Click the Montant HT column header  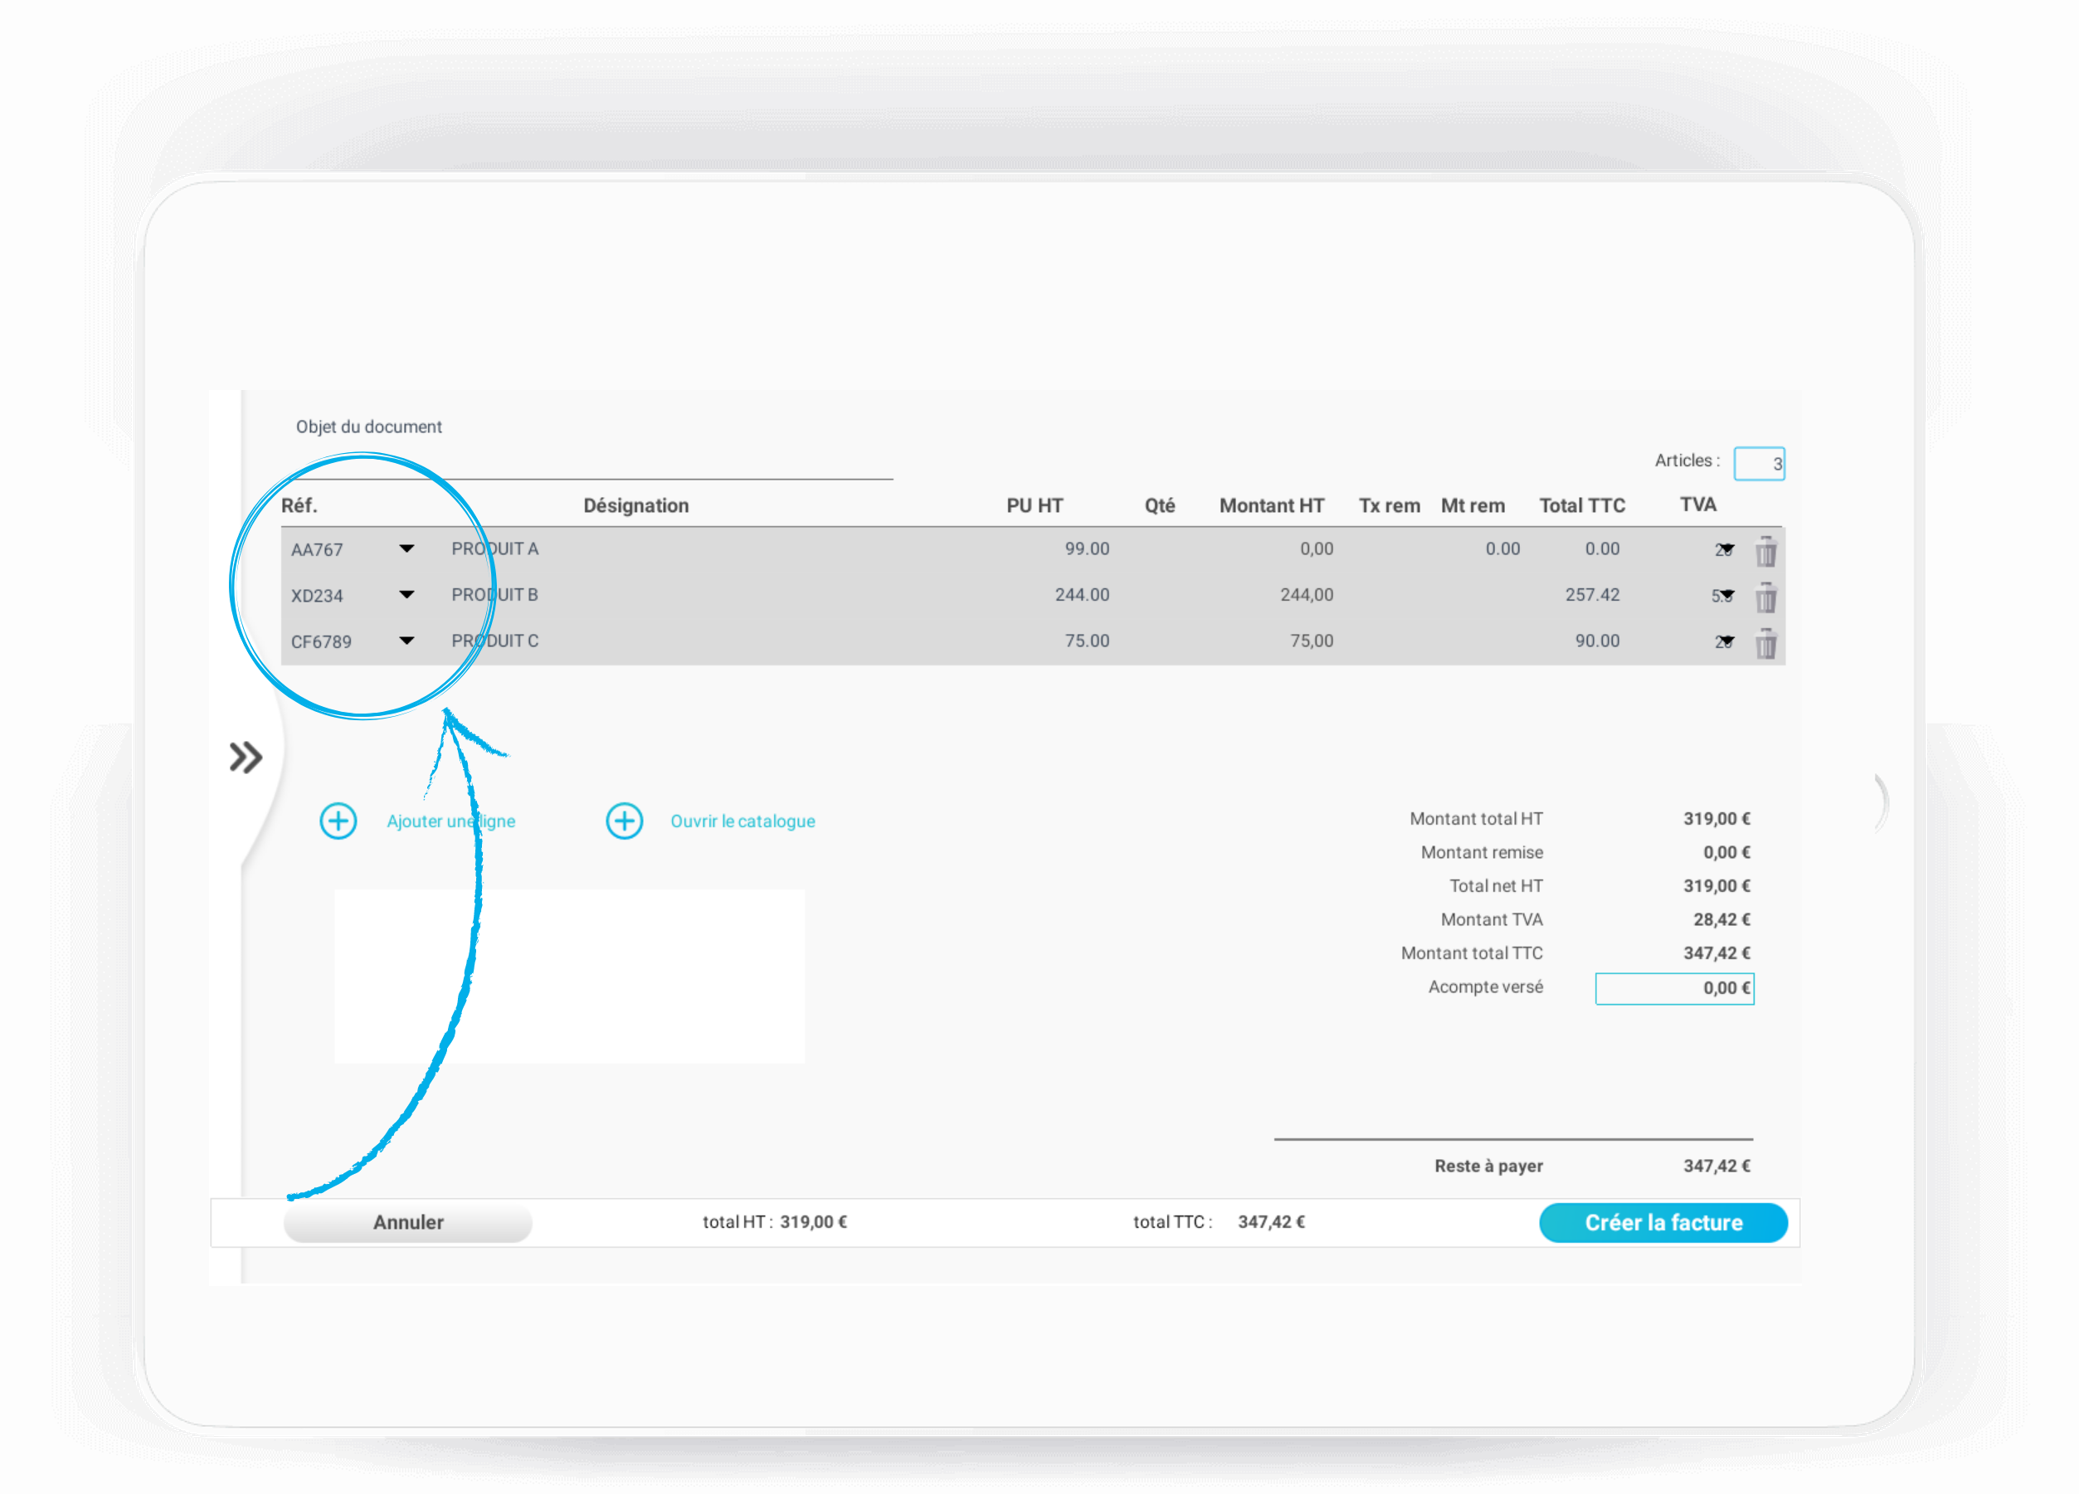(x=1271, y=506)
